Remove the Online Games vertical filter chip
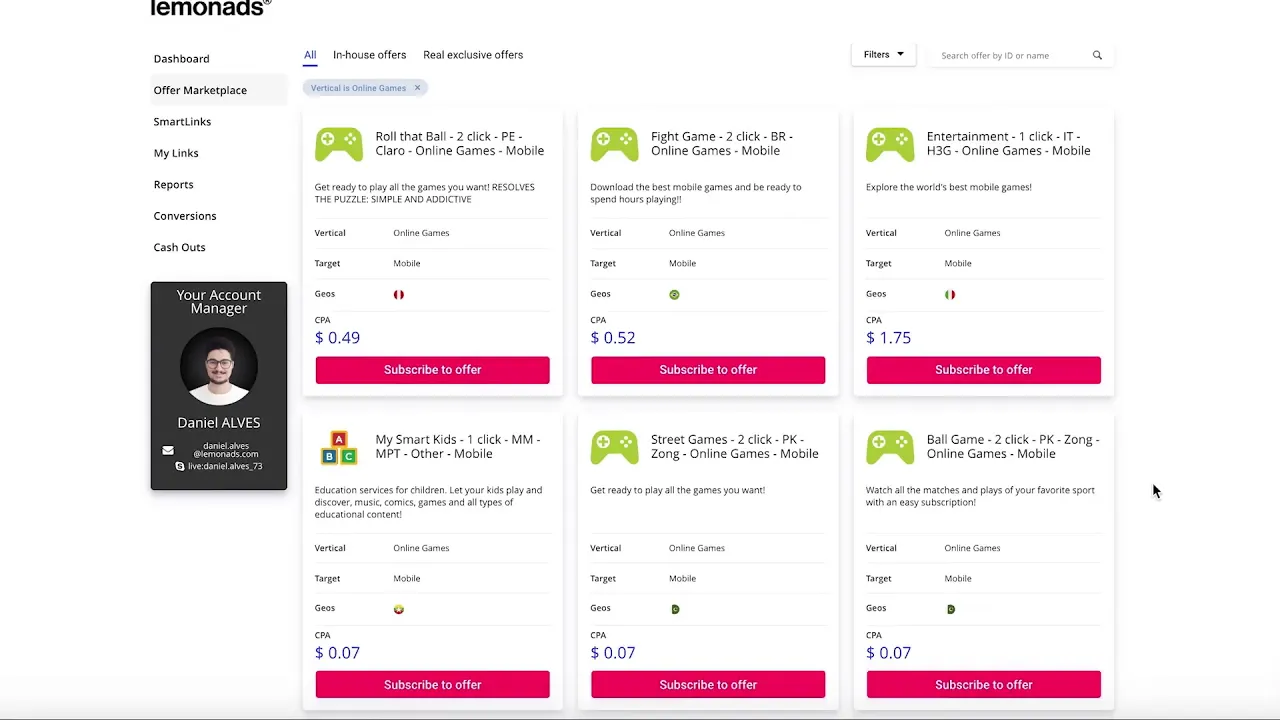Viewport: 1280px width, 720px height. click(417, 88)
